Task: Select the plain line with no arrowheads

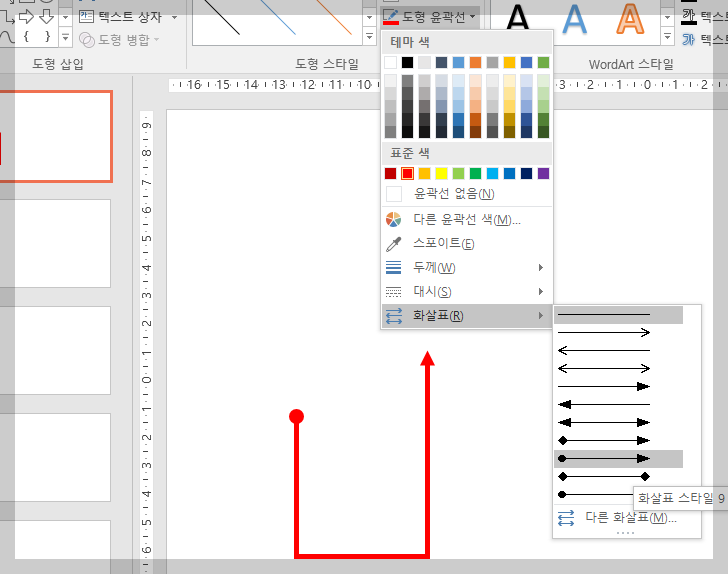Action: [618, 315]
